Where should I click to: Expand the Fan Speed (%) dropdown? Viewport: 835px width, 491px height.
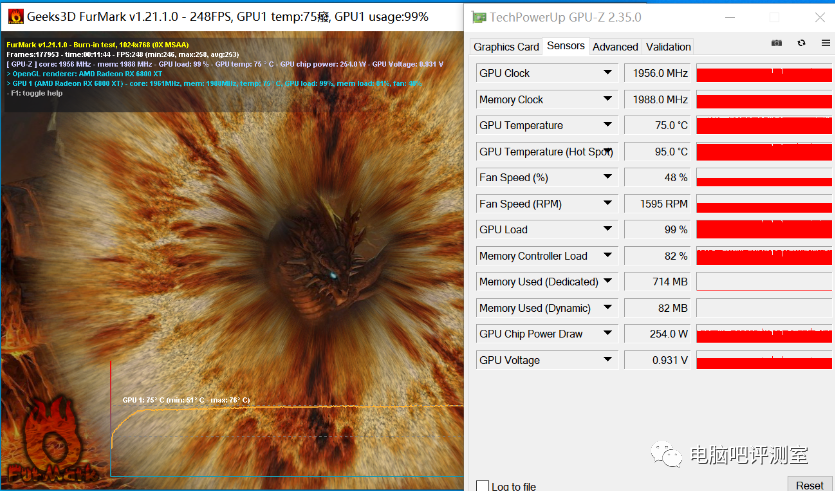click(608, 177)
